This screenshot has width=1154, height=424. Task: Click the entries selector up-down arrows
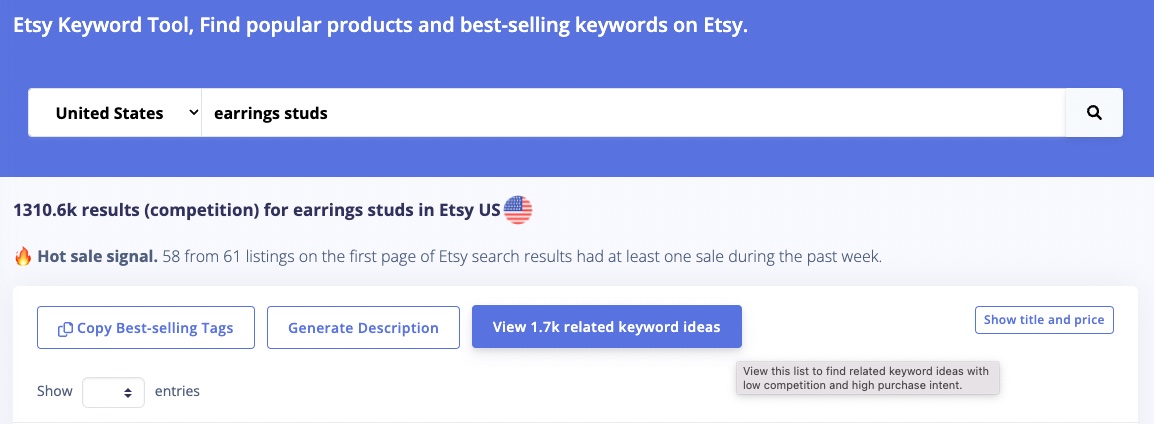coord(128,393)
